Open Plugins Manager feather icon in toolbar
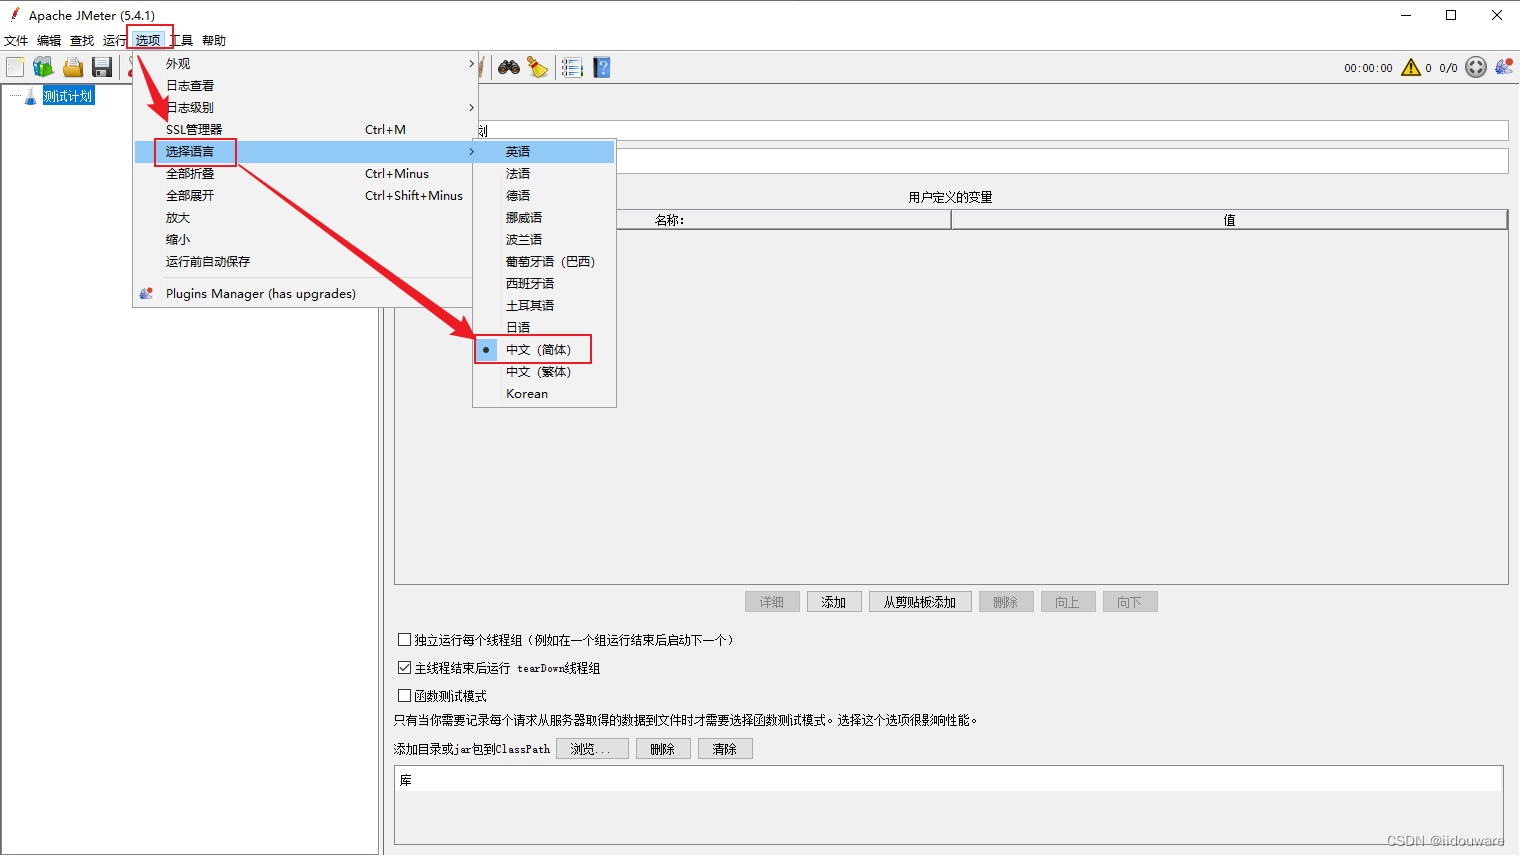The width and height of the screenshot is (1520, 856). (x=1504, y=67)
